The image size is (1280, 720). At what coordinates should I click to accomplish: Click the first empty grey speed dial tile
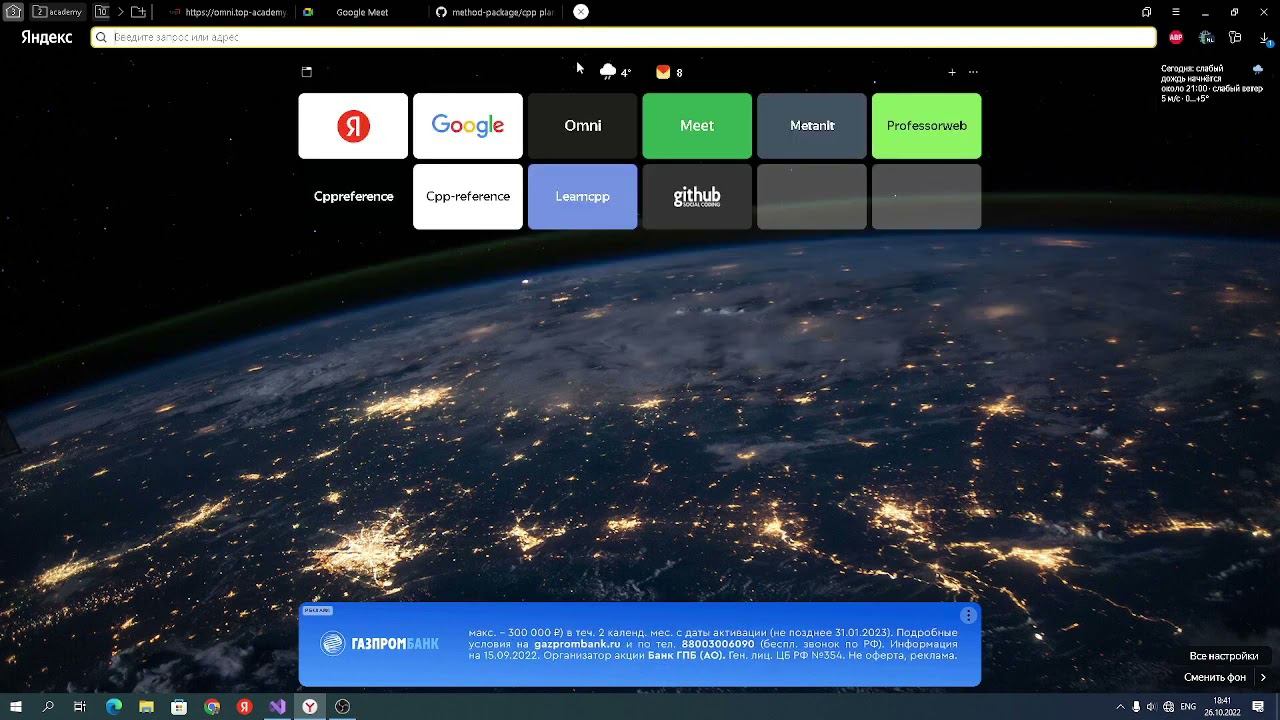pos(812,197)
